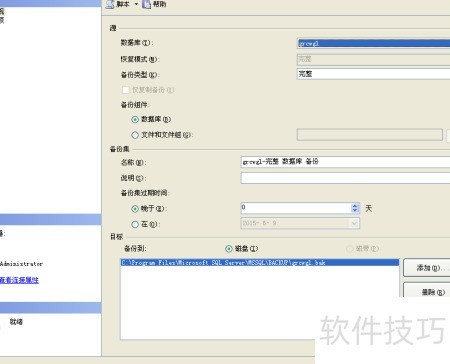450x364 pixels.
Task: Click the 脚本 script icon in toolbar
Action: click(x=110, y=4)
